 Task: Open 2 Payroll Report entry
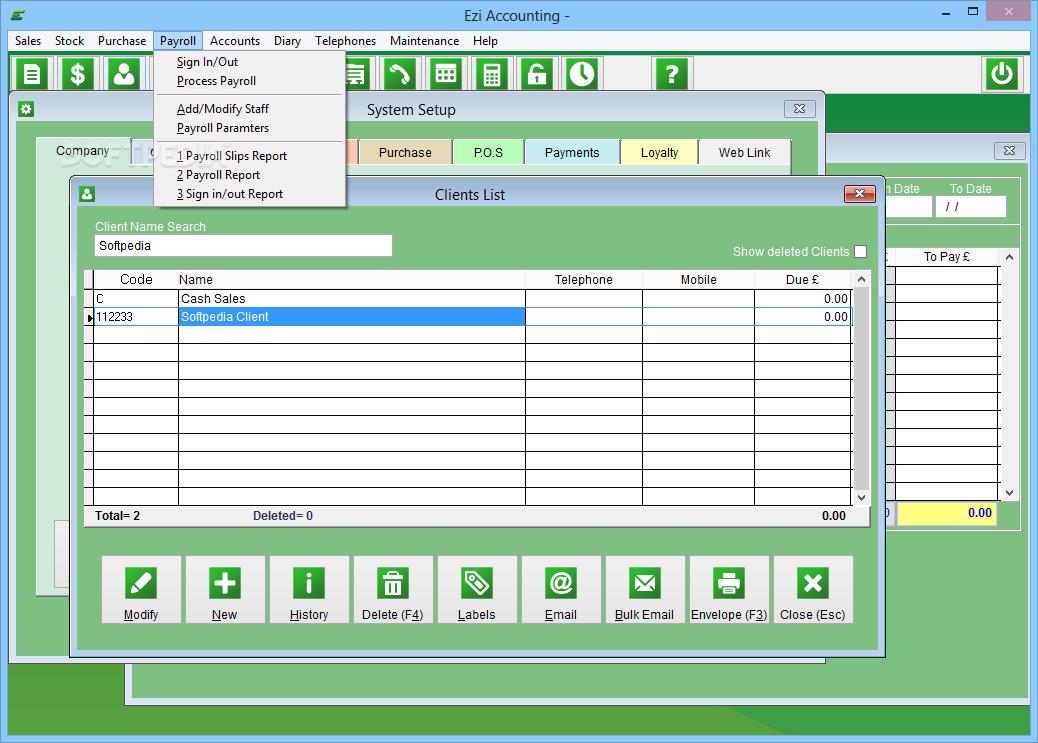tap(250, 175)
